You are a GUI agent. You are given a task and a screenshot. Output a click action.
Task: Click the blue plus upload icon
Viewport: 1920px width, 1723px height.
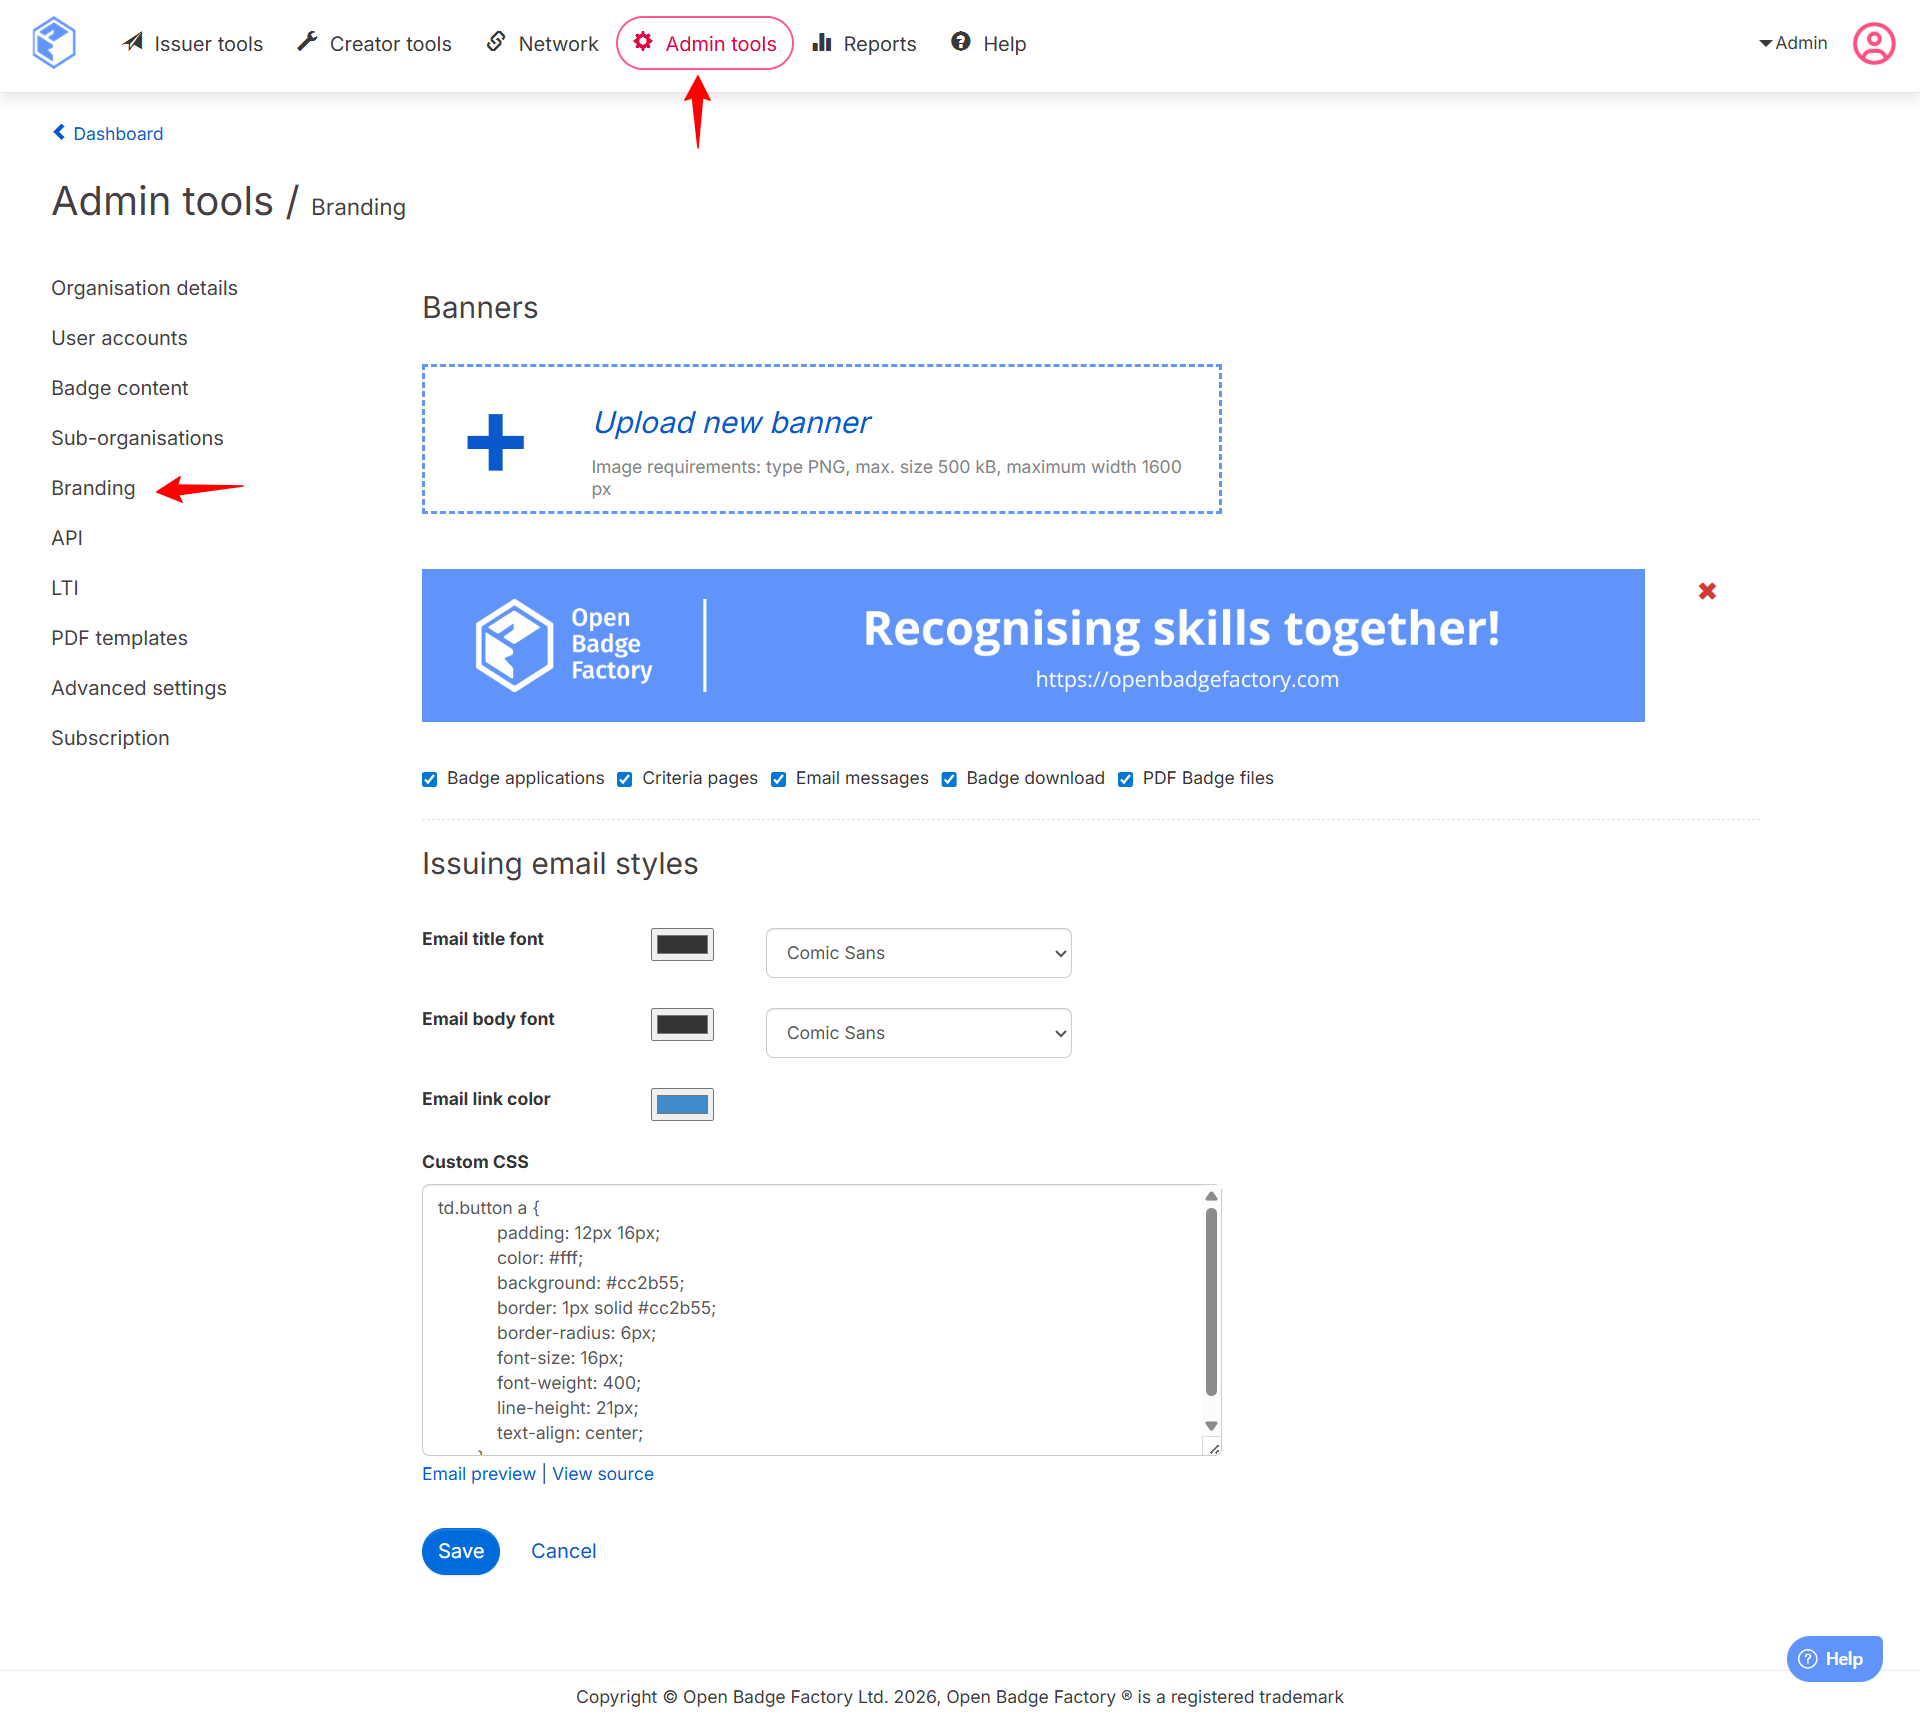tap(495, 441)
